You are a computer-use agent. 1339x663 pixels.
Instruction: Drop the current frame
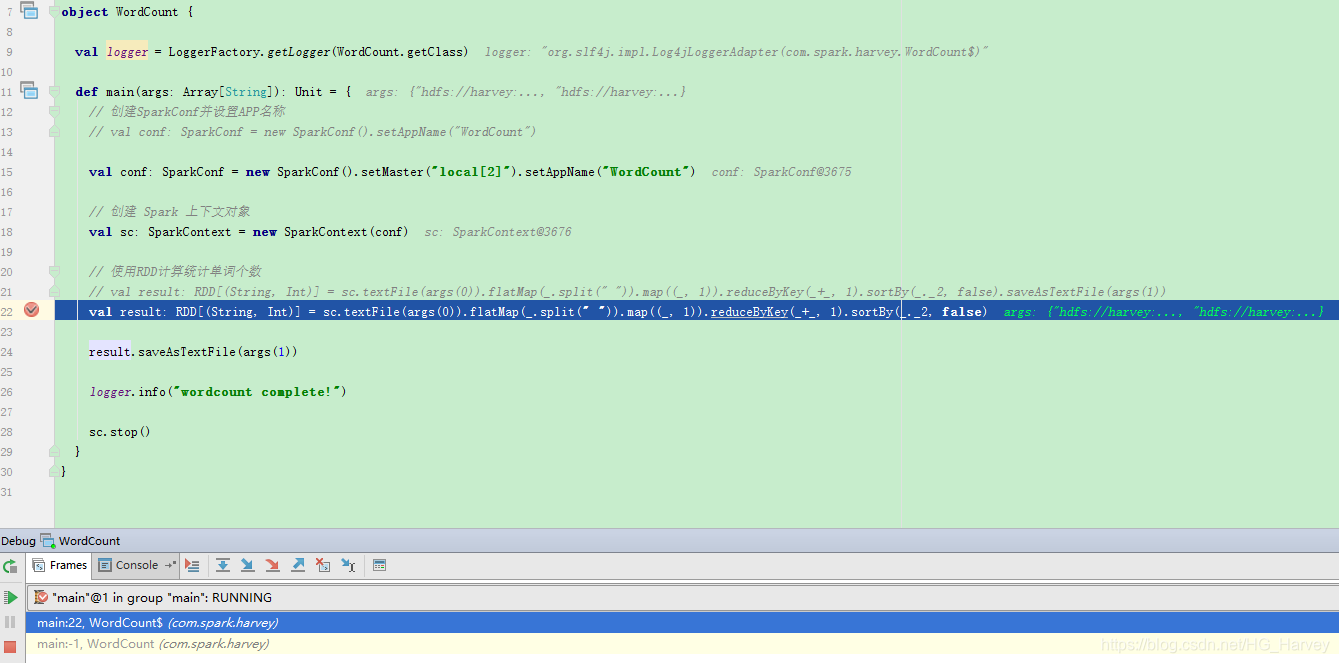point(323,565)
